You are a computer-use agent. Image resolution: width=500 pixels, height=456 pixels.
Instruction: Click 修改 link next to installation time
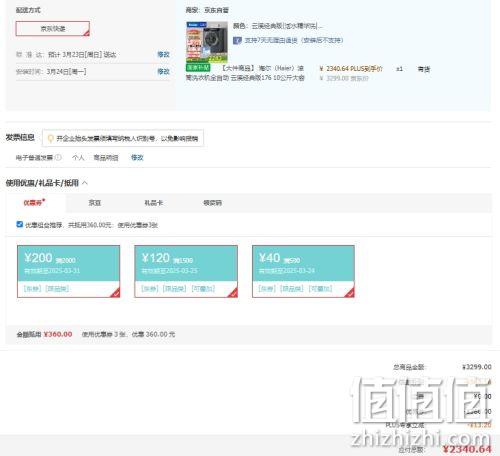163,71
